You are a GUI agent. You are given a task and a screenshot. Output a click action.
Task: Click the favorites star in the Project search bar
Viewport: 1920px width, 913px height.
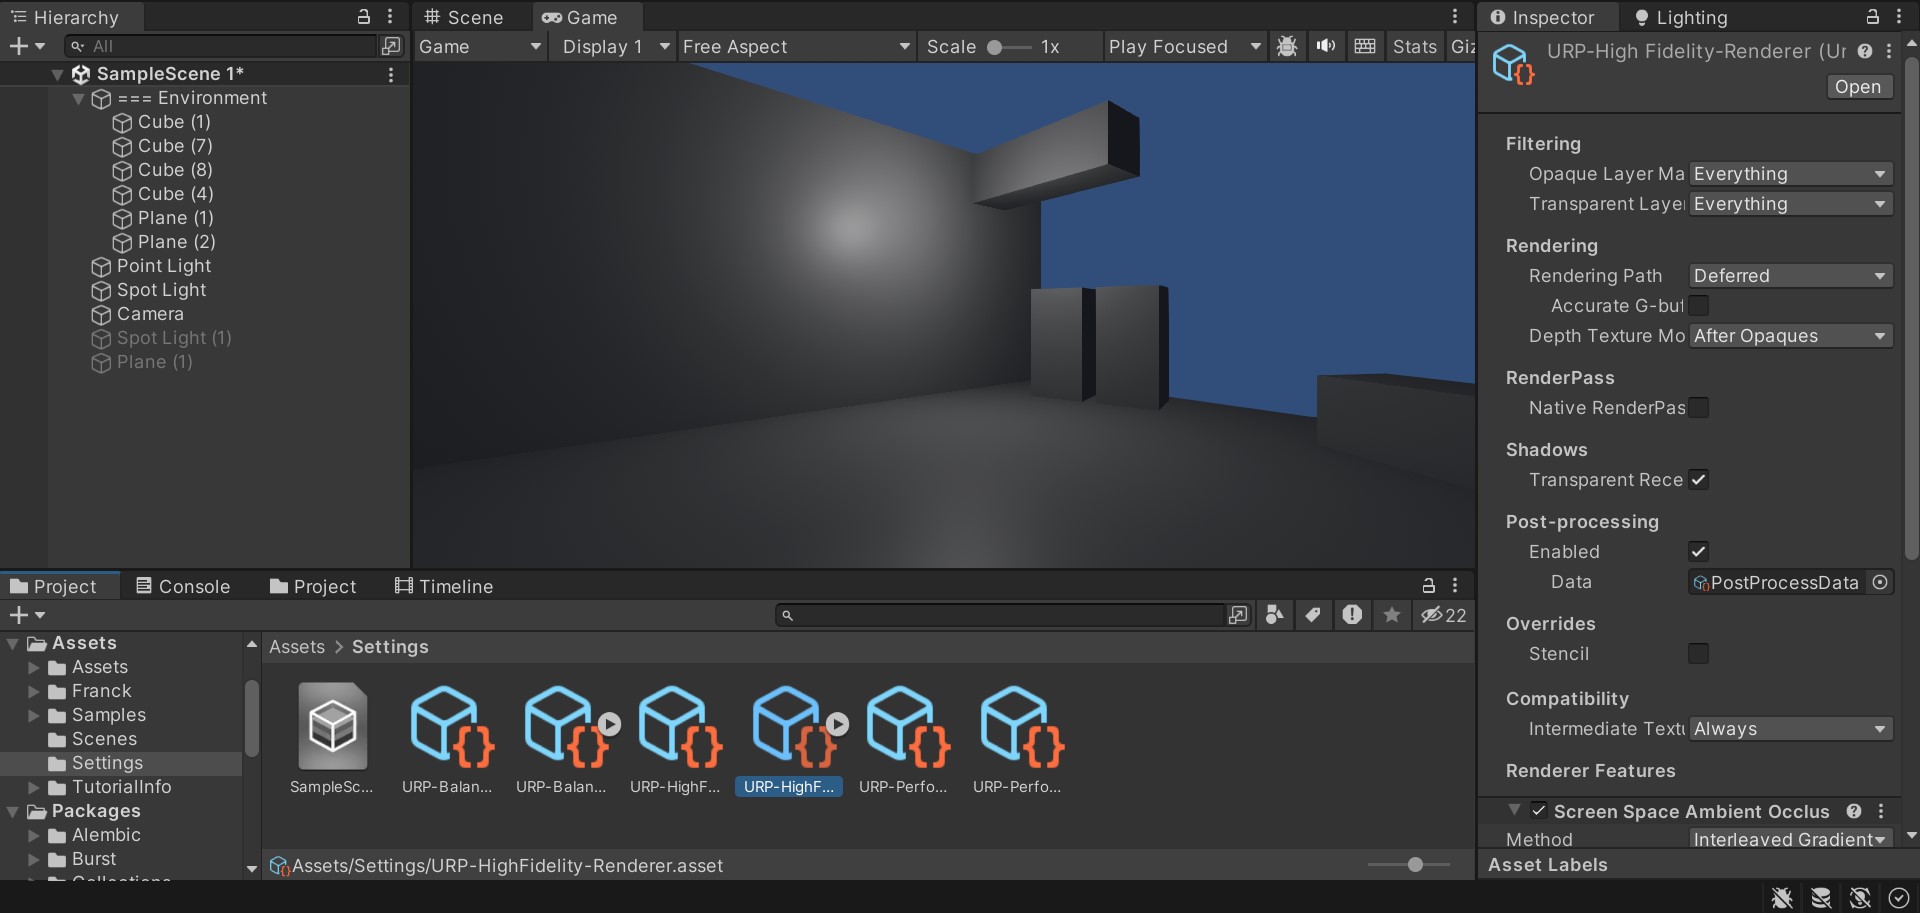click(1391, 615)
